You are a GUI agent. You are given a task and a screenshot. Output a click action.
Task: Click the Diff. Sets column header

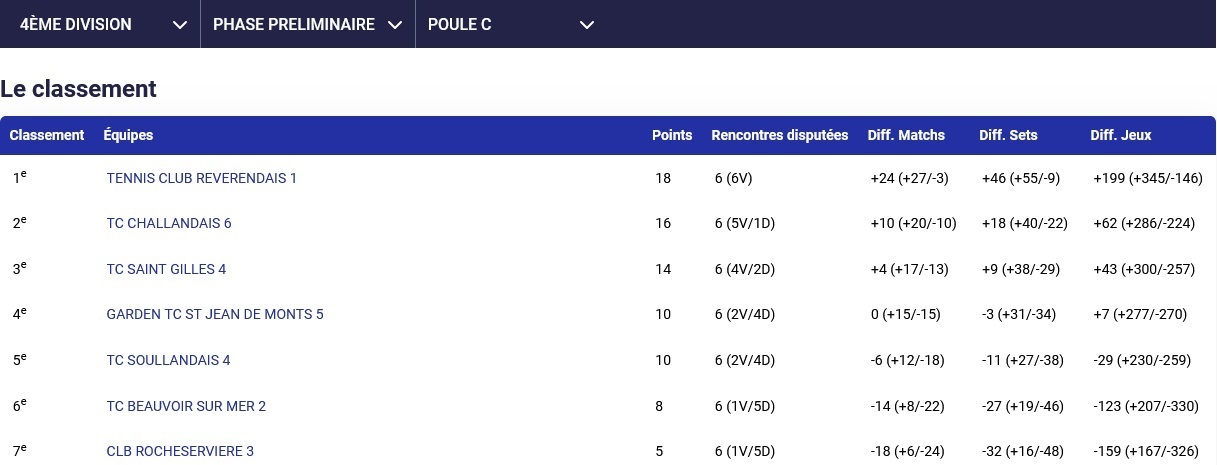coord(1008,135)
